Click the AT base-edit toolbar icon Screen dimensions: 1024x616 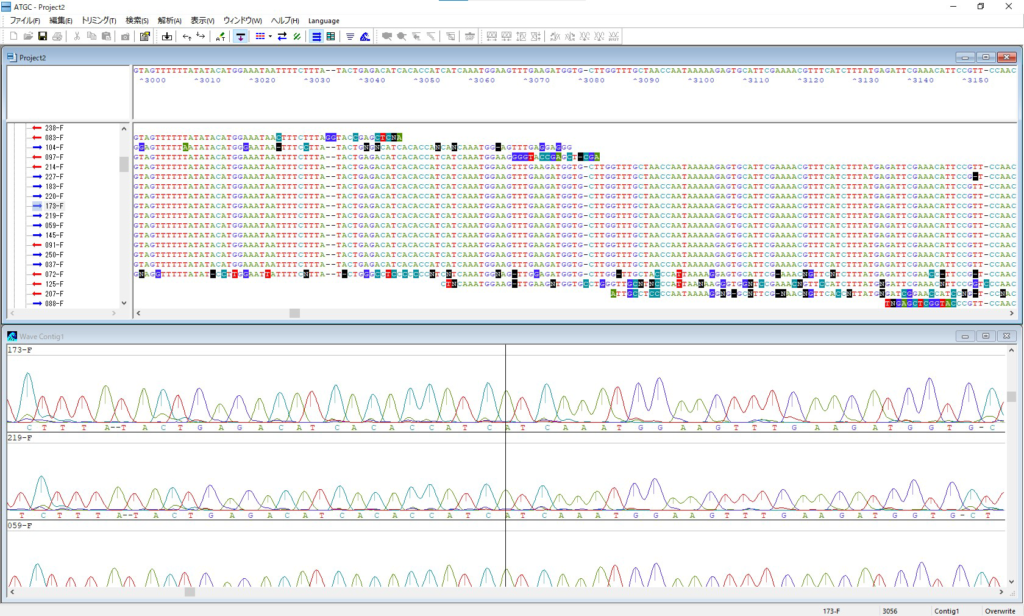(220, 37)
